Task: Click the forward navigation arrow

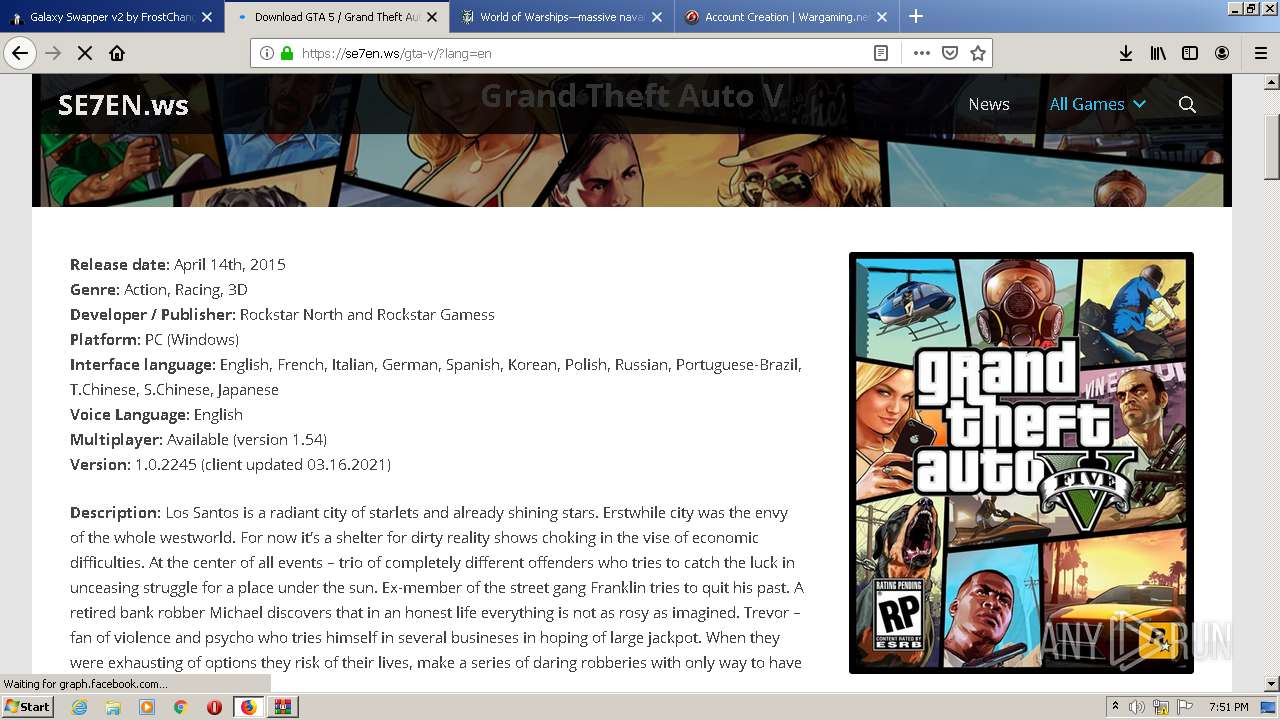Action: [x=53, y=53]
